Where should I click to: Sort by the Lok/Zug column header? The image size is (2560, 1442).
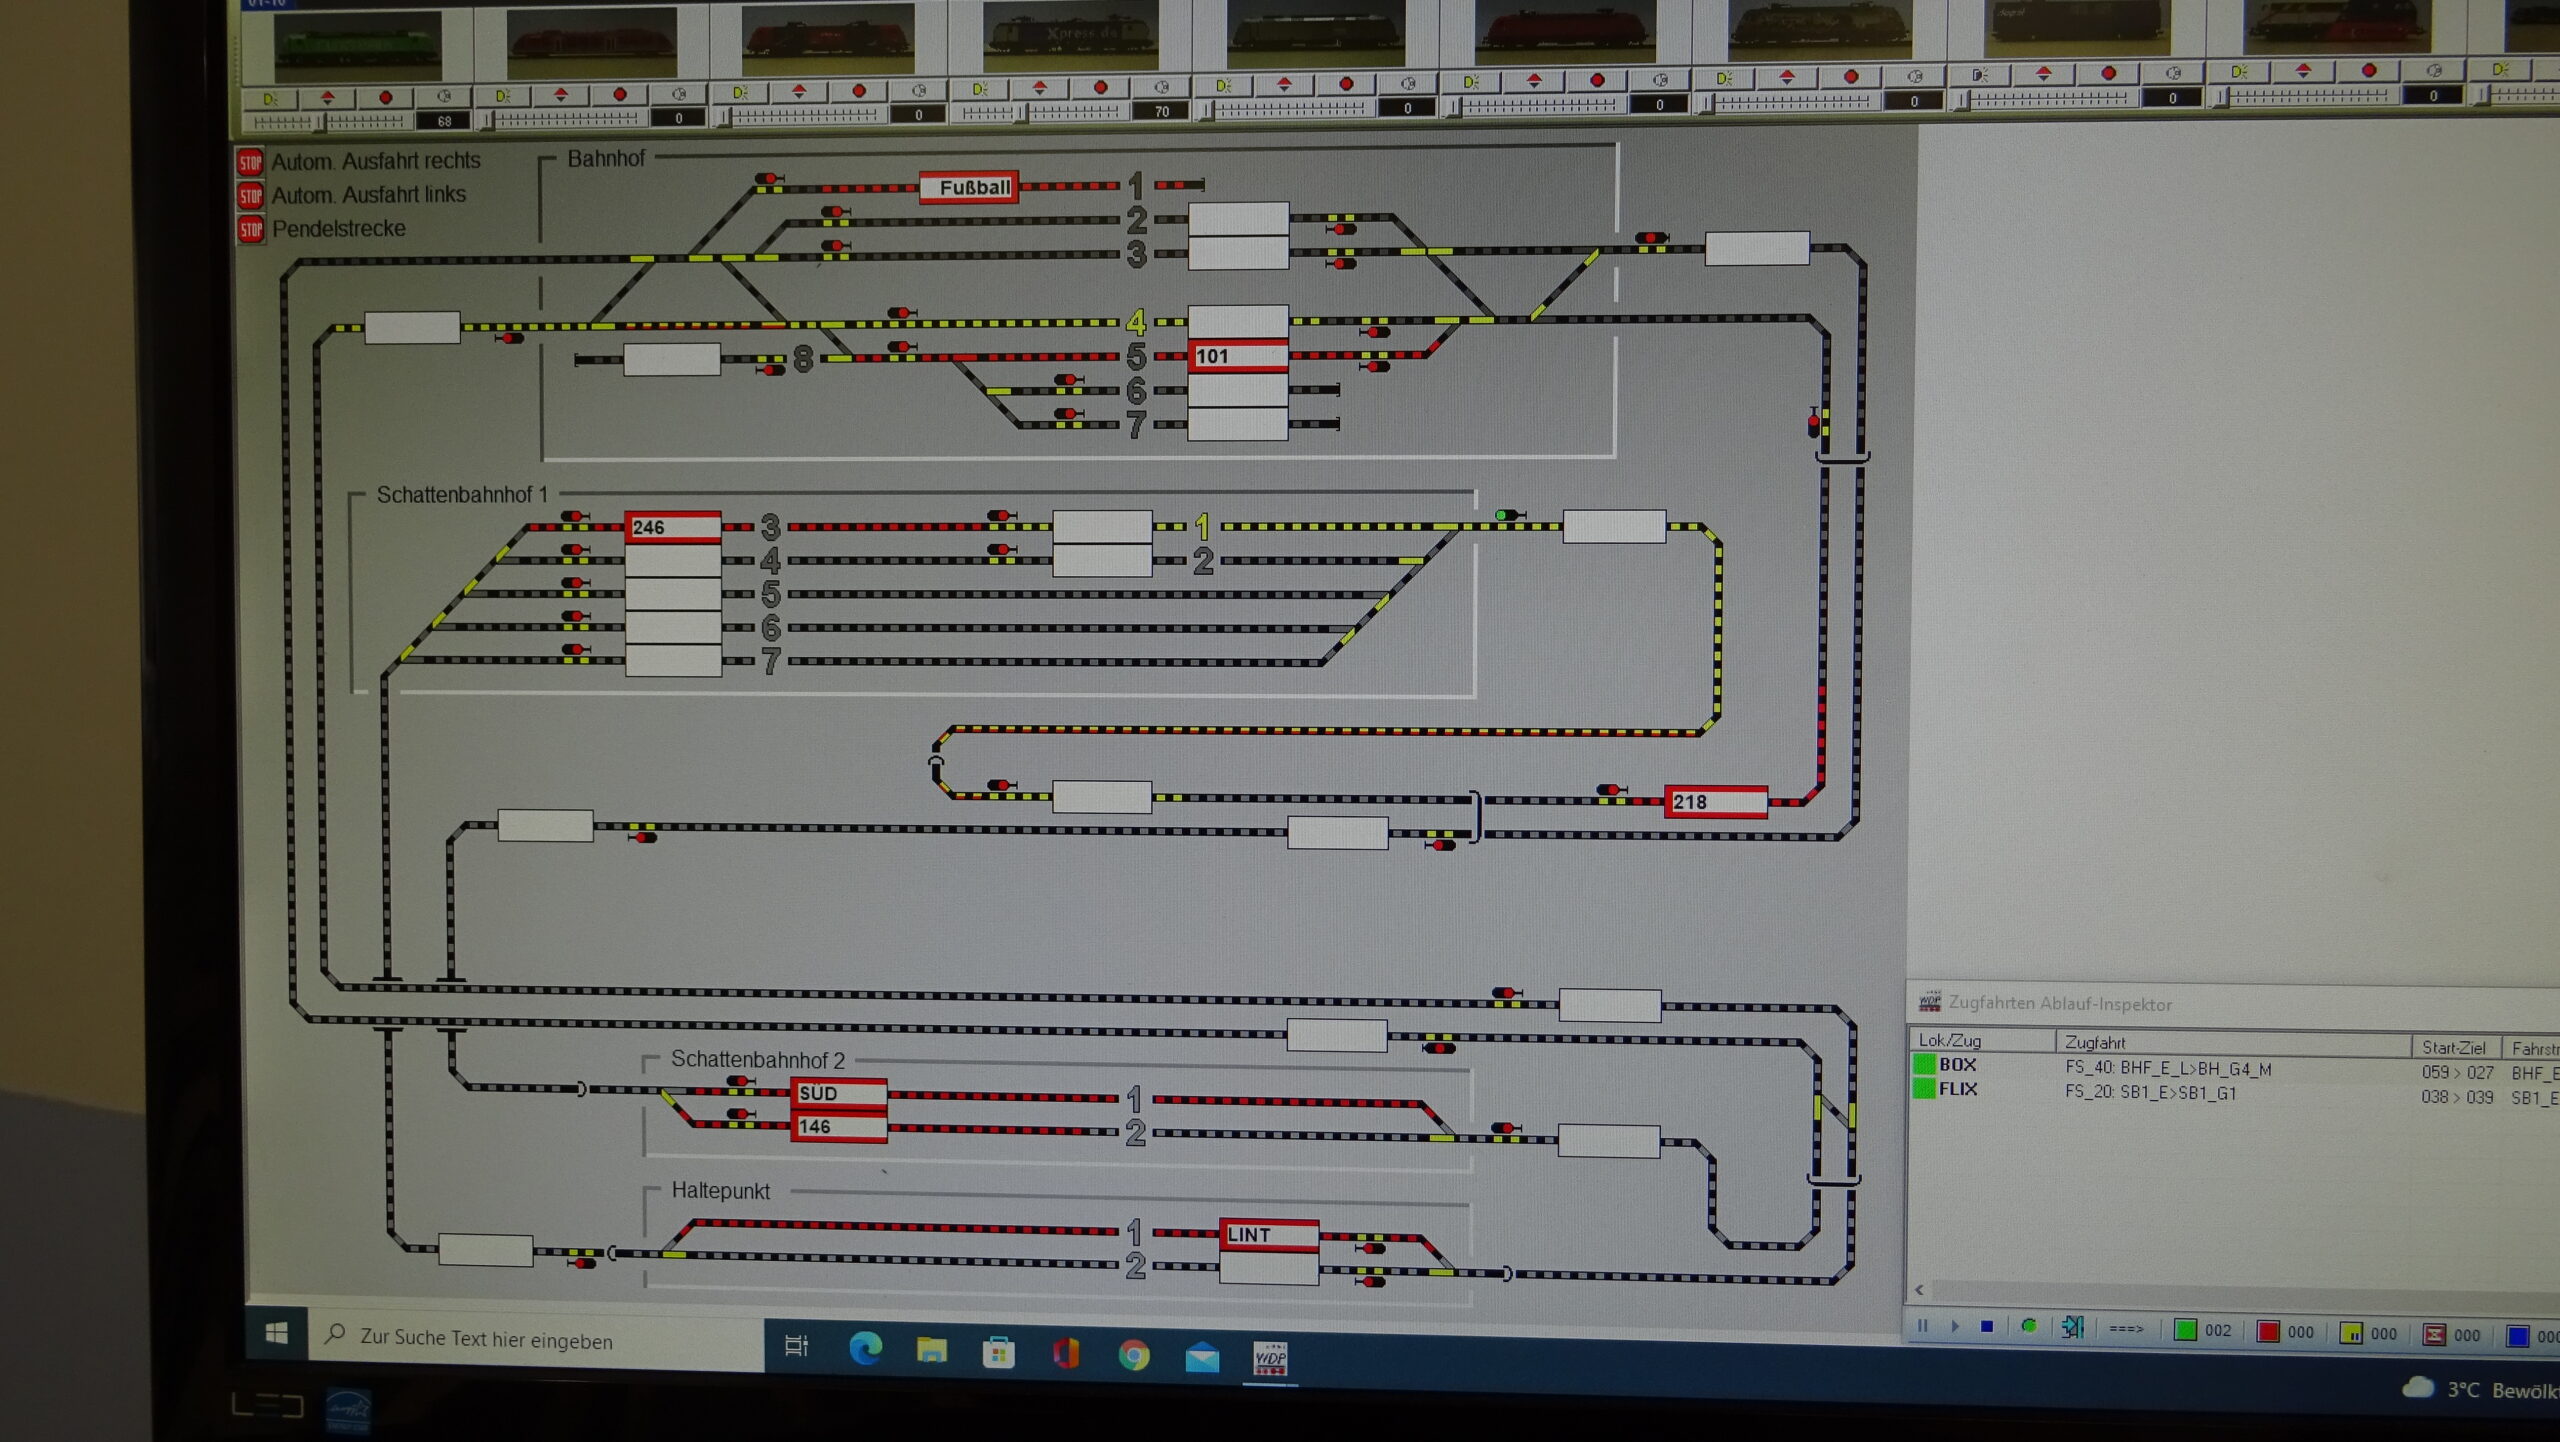pos(1981,1041)
